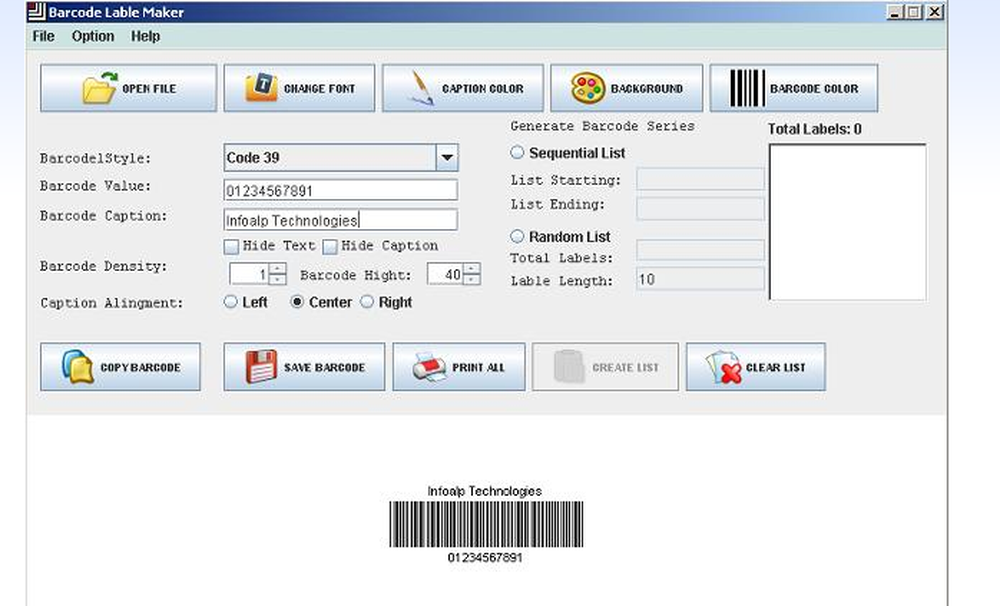Click the Background color palette icon
This screenshot has height=606, width=1000.
click(588, 87)
